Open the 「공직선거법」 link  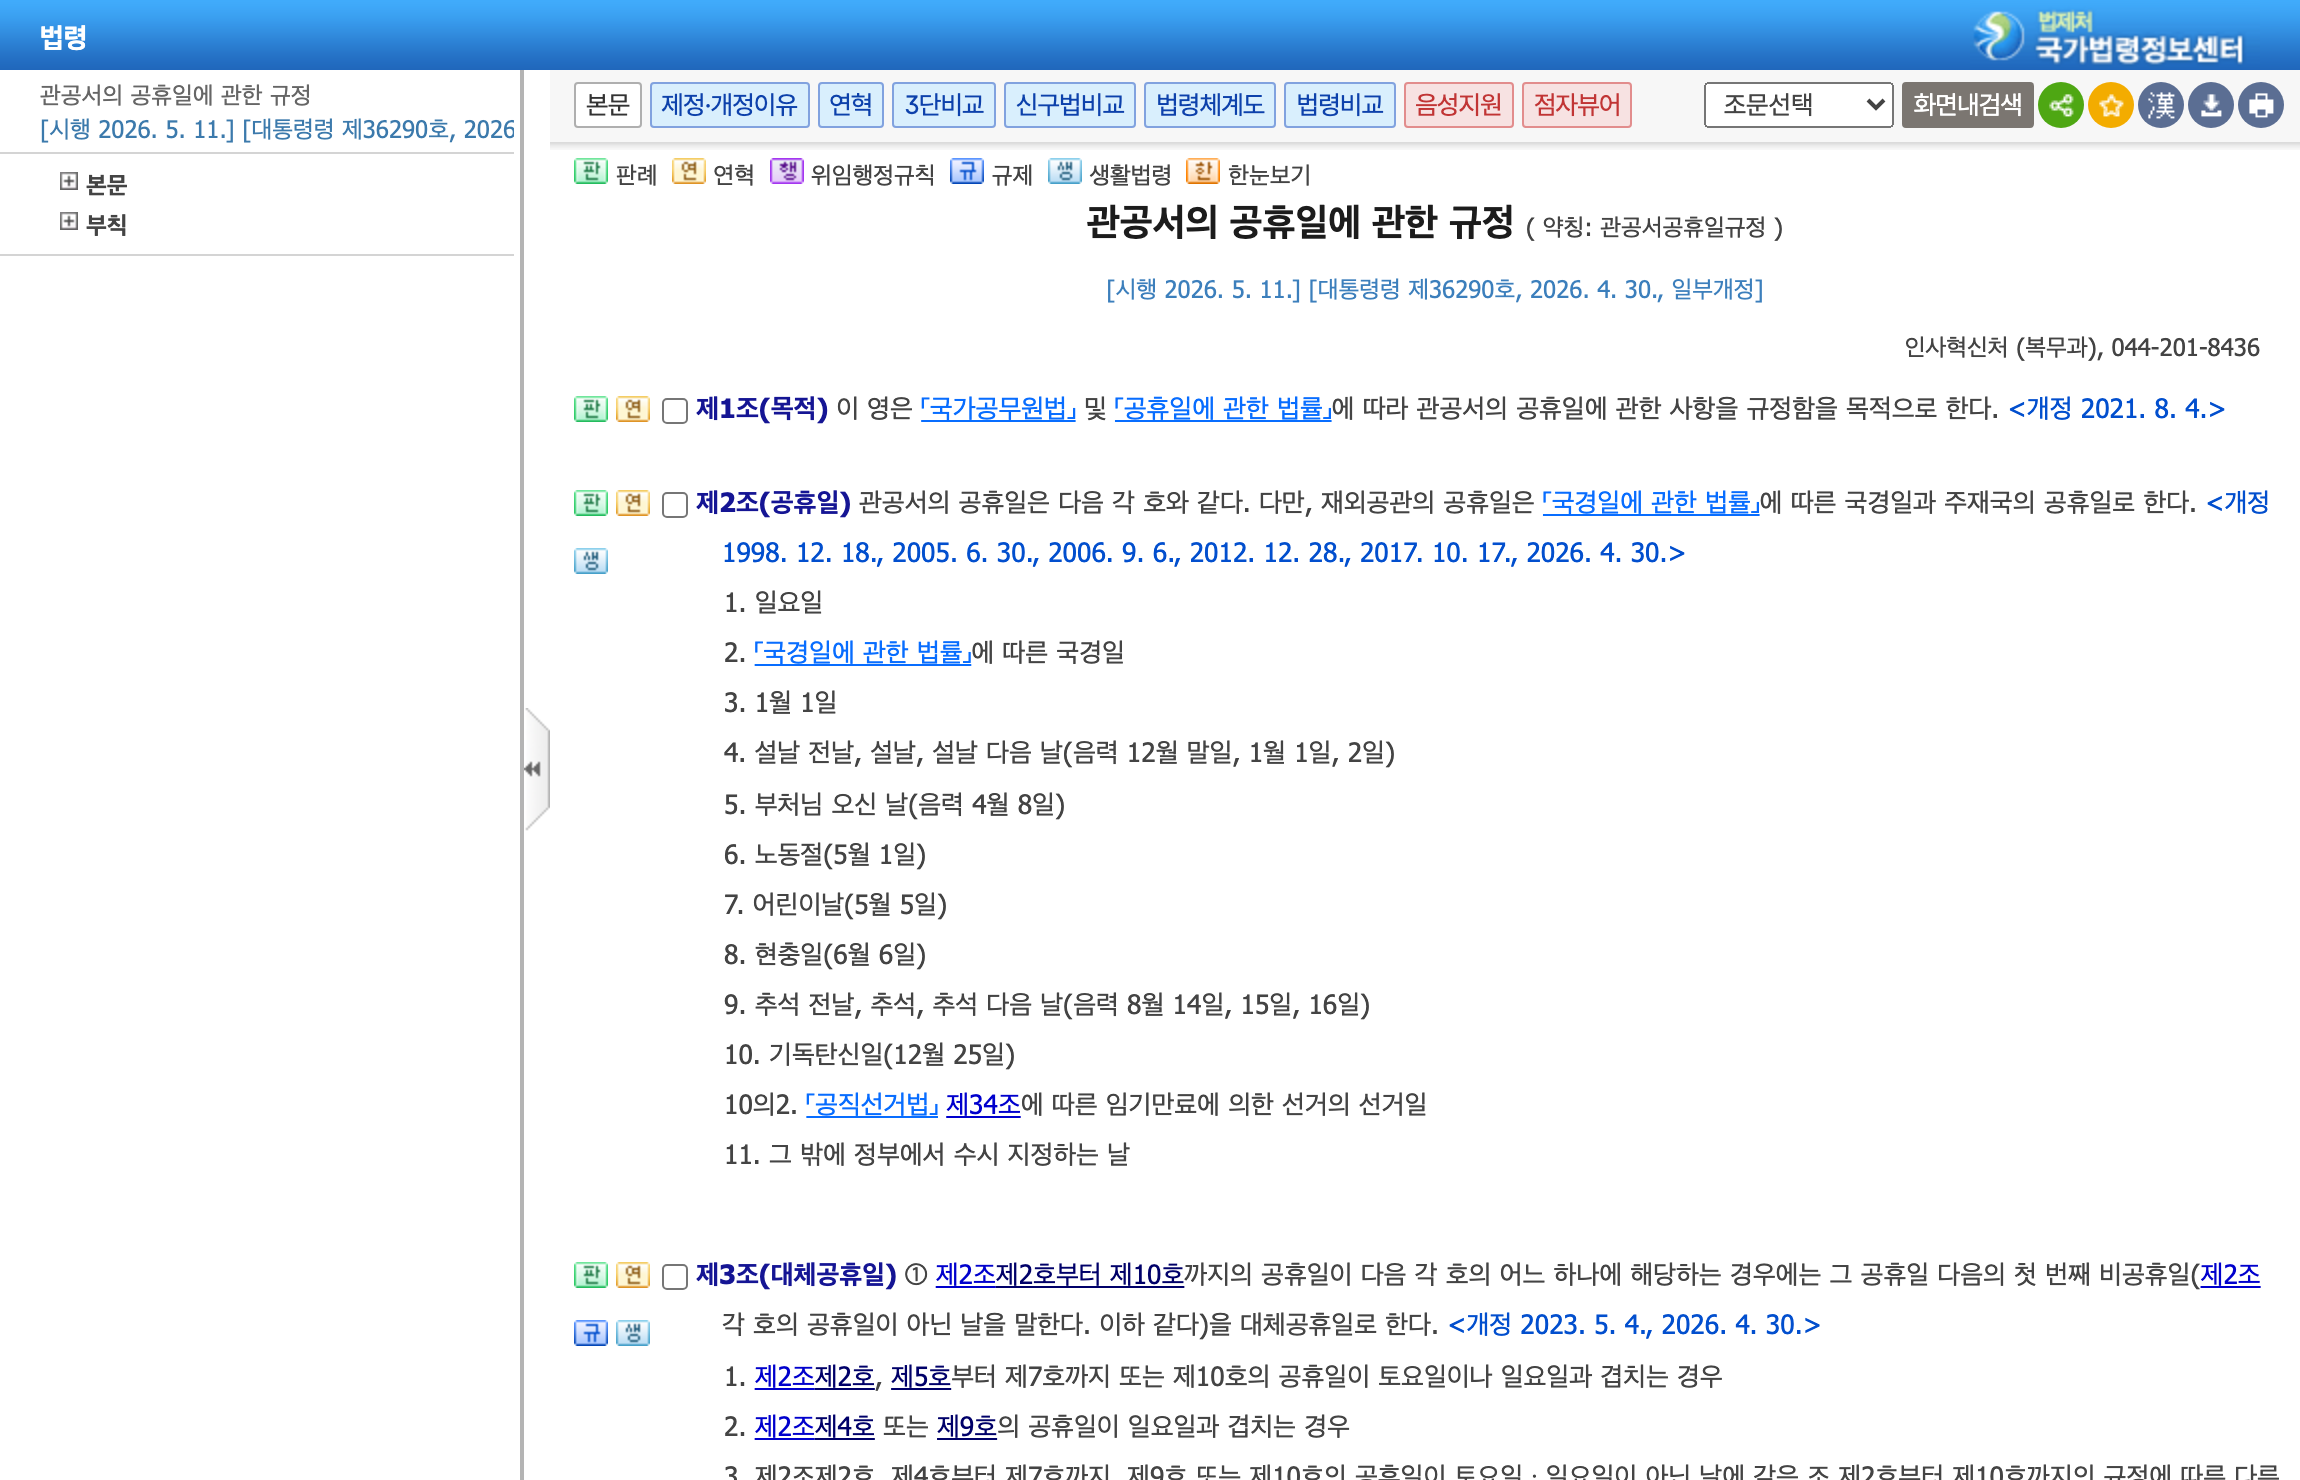click(872, 1105)
